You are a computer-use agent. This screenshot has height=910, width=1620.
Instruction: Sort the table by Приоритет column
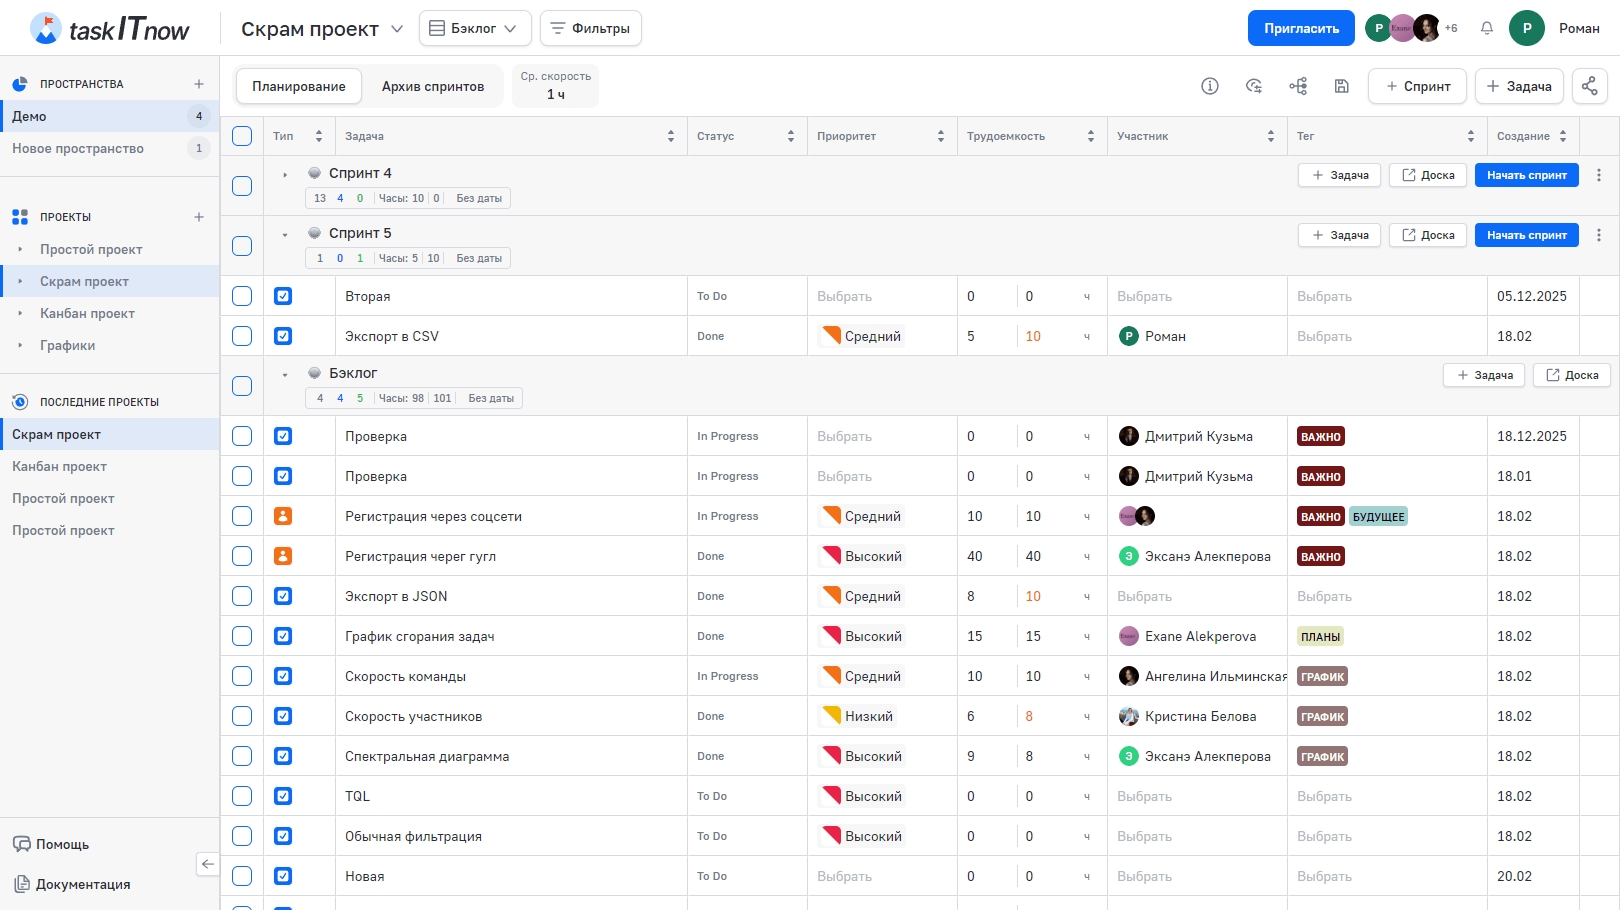pyautogui.click(x=940, y=136)
